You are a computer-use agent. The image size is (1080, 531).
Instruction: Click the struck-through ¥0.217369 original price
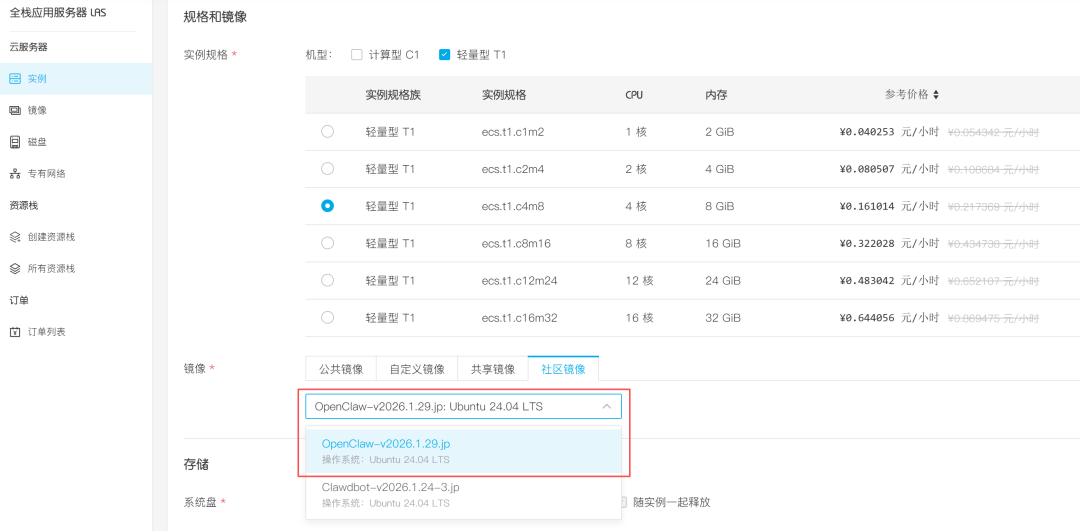point(993,206)
